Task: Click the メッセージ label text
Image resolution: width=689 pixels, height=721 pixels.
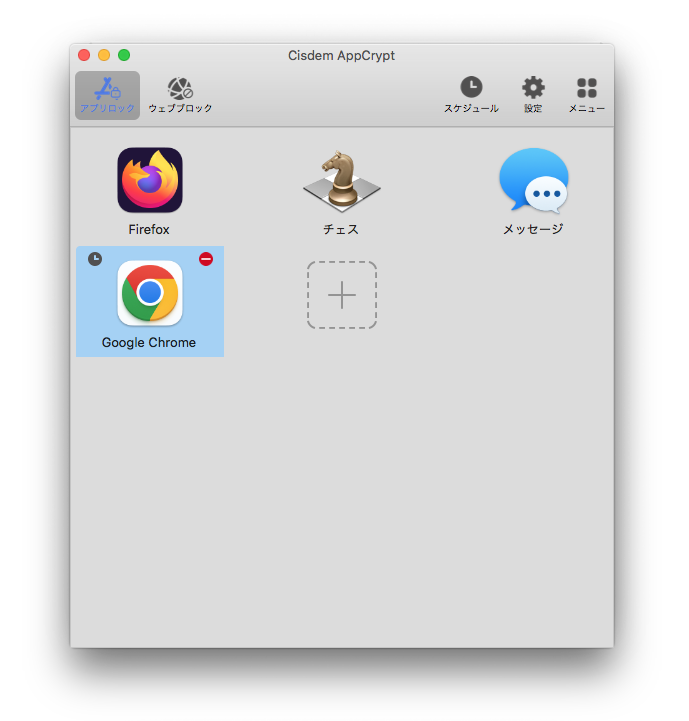Action: [x=533, y=229]
